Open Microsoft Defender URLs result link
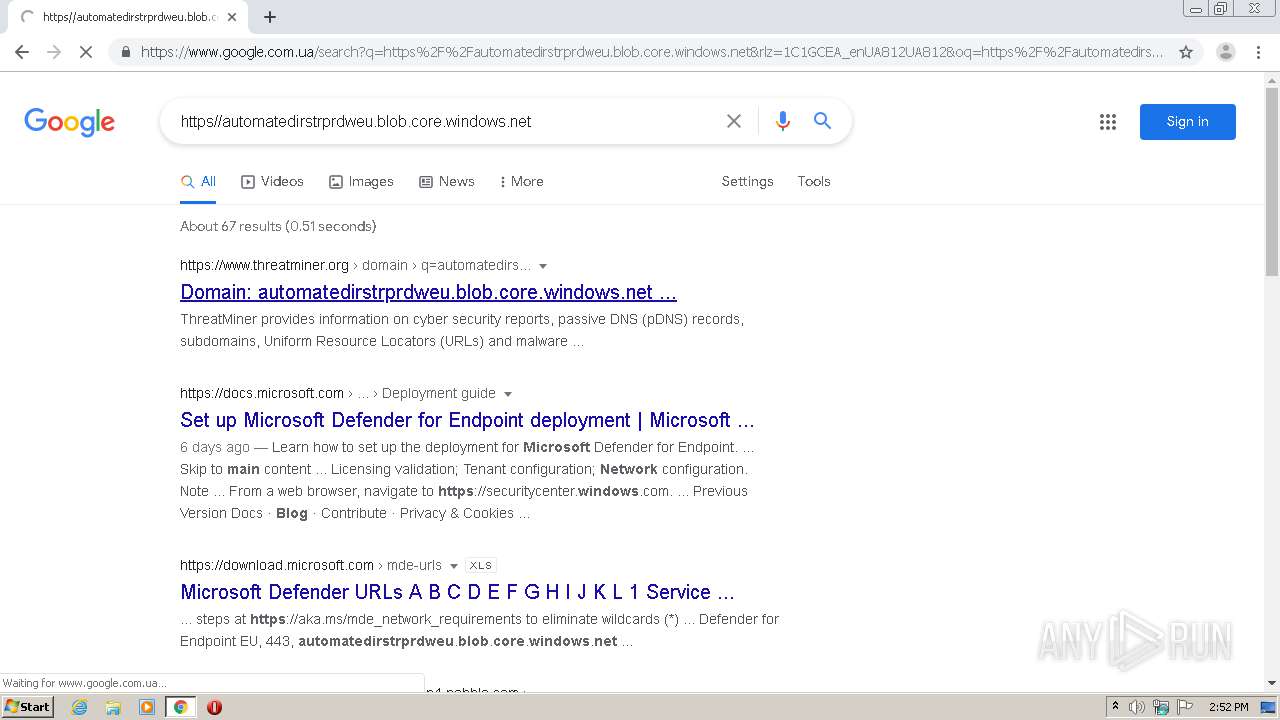 click(x=457, y=592)
